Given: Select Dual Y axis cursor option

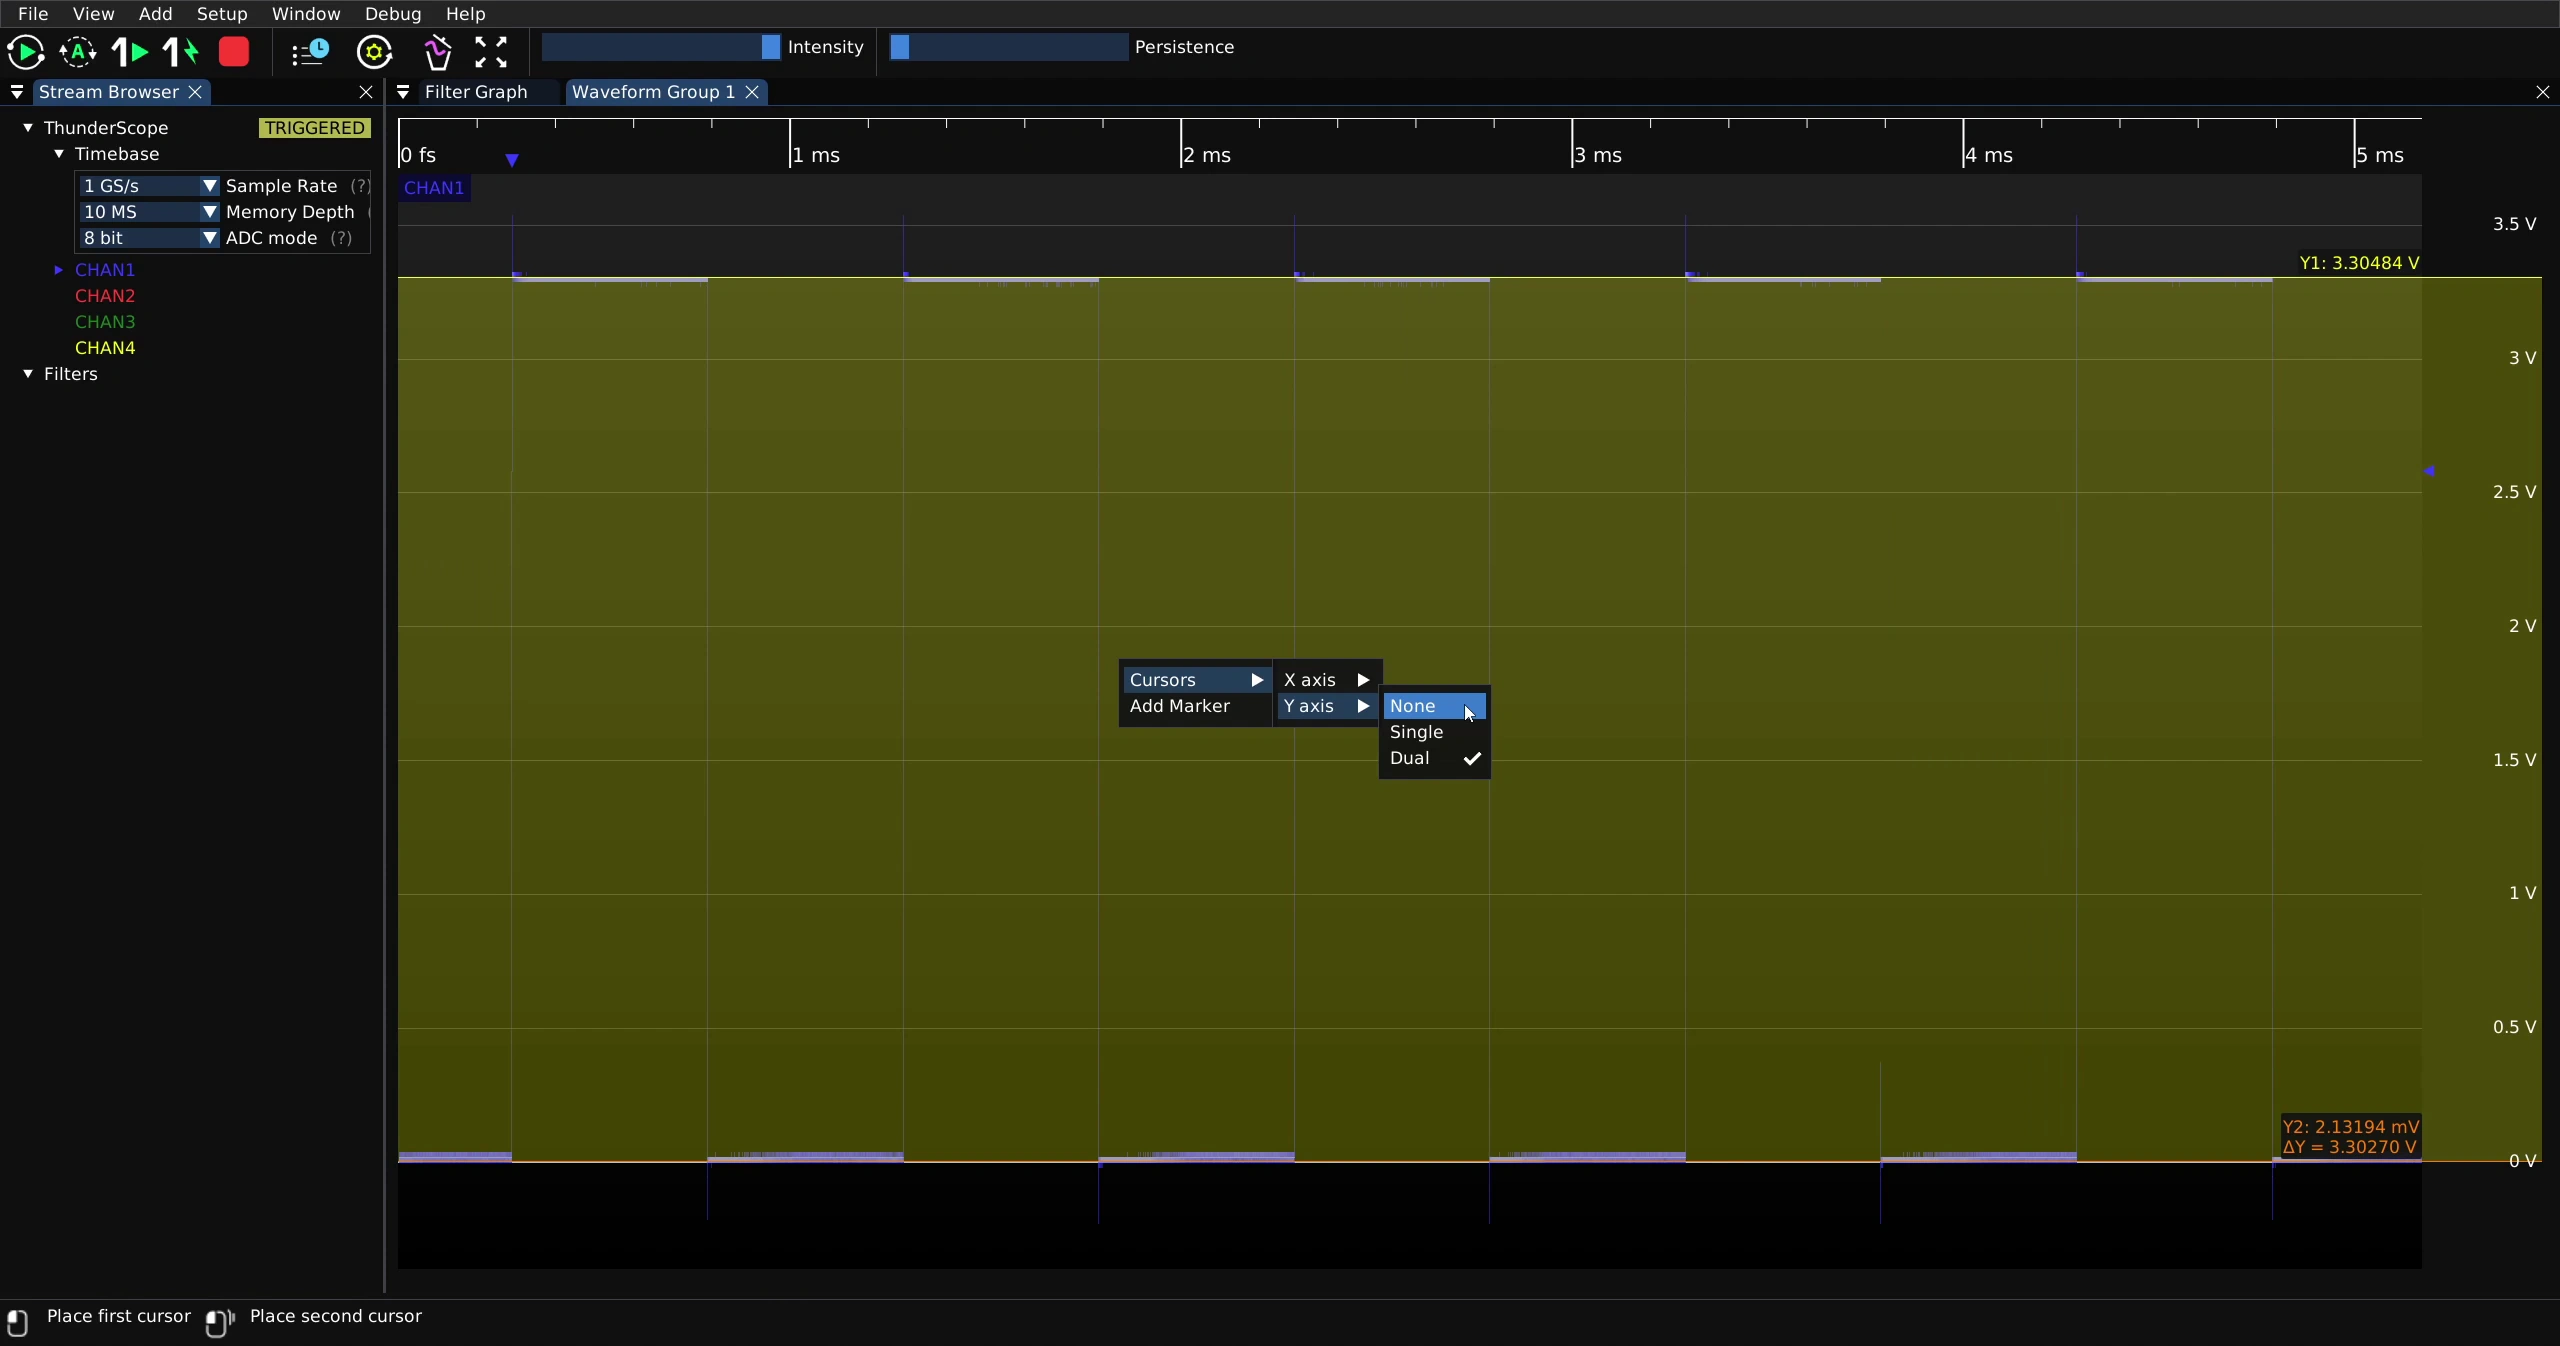Looking at the screenshot, I should point(1434,758).
